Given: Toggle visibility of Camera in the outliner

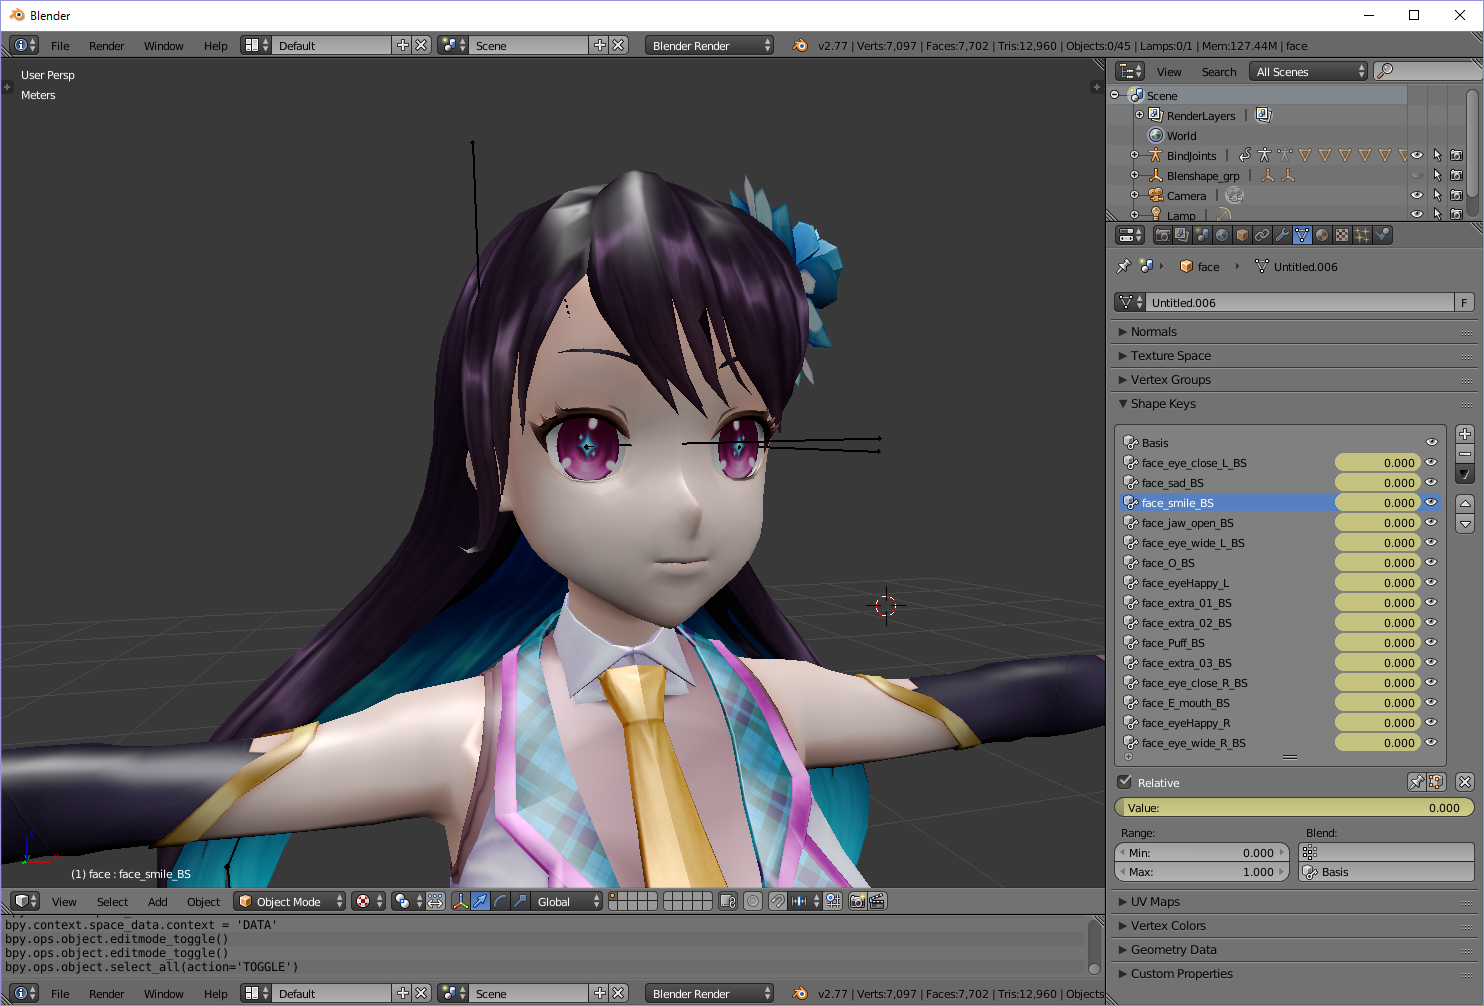Looking at the screenshot, I should click(x=1417, y=195).
